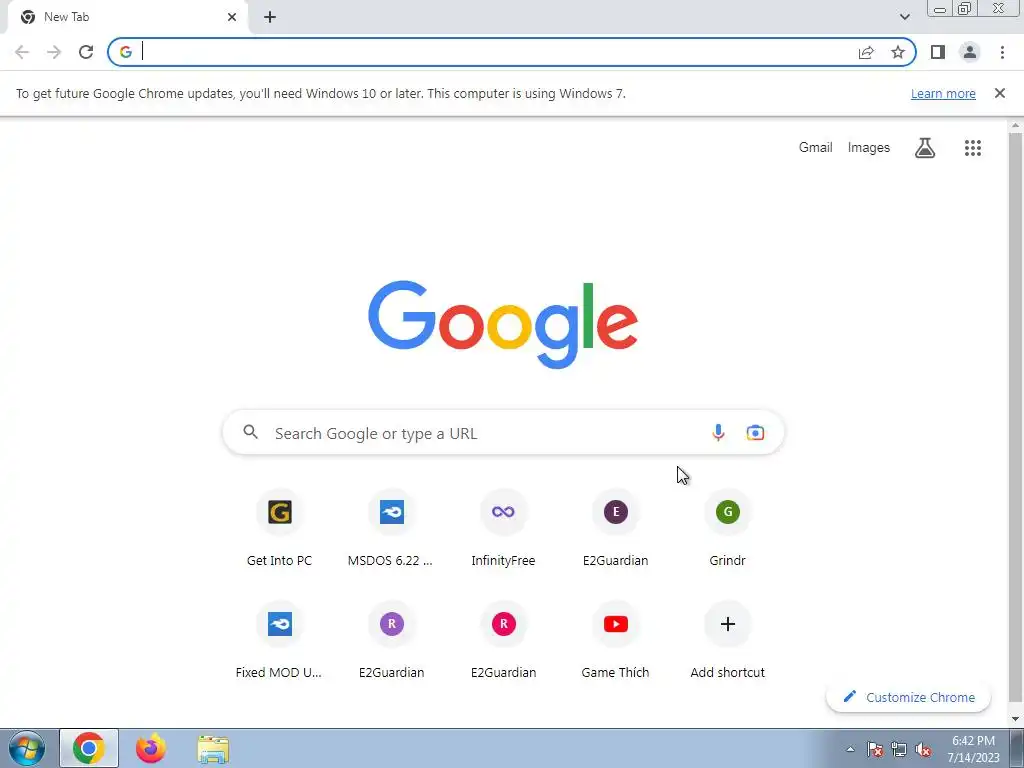
Task: Click the Chrome taskbar button
Action: 89,748
